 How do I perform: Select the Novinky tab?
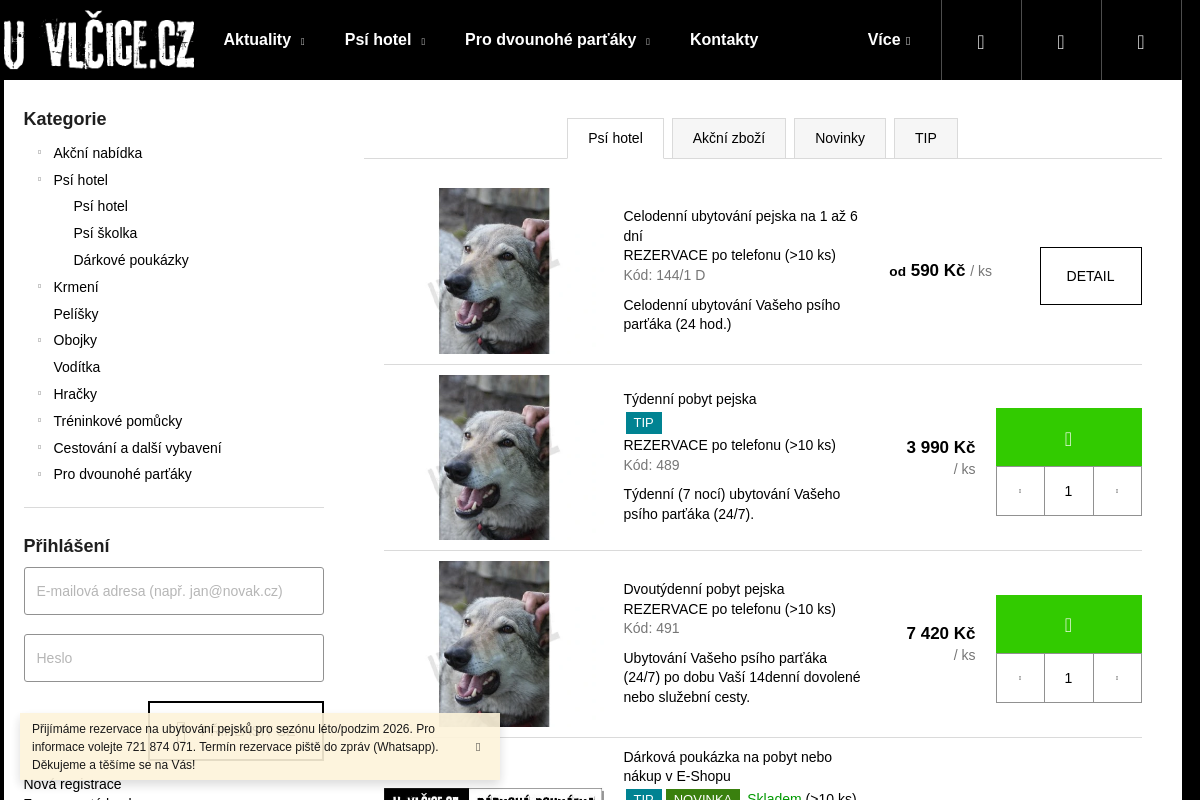[x=839, y=138]
